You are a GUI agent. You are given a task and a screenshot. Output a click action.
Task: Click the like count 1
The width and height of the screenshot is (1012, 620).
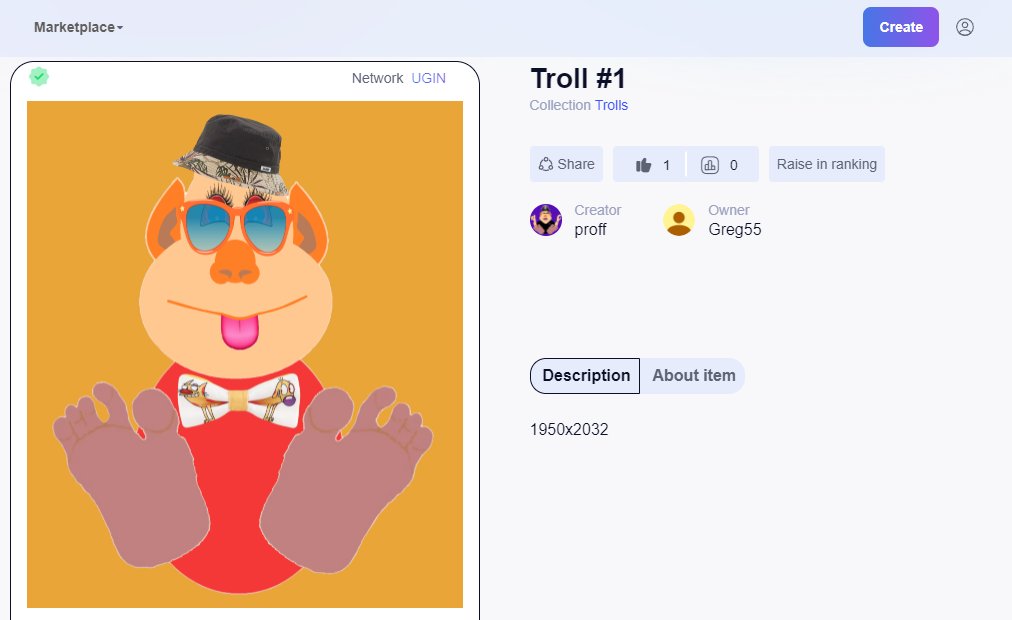click(x=667, y=165)
